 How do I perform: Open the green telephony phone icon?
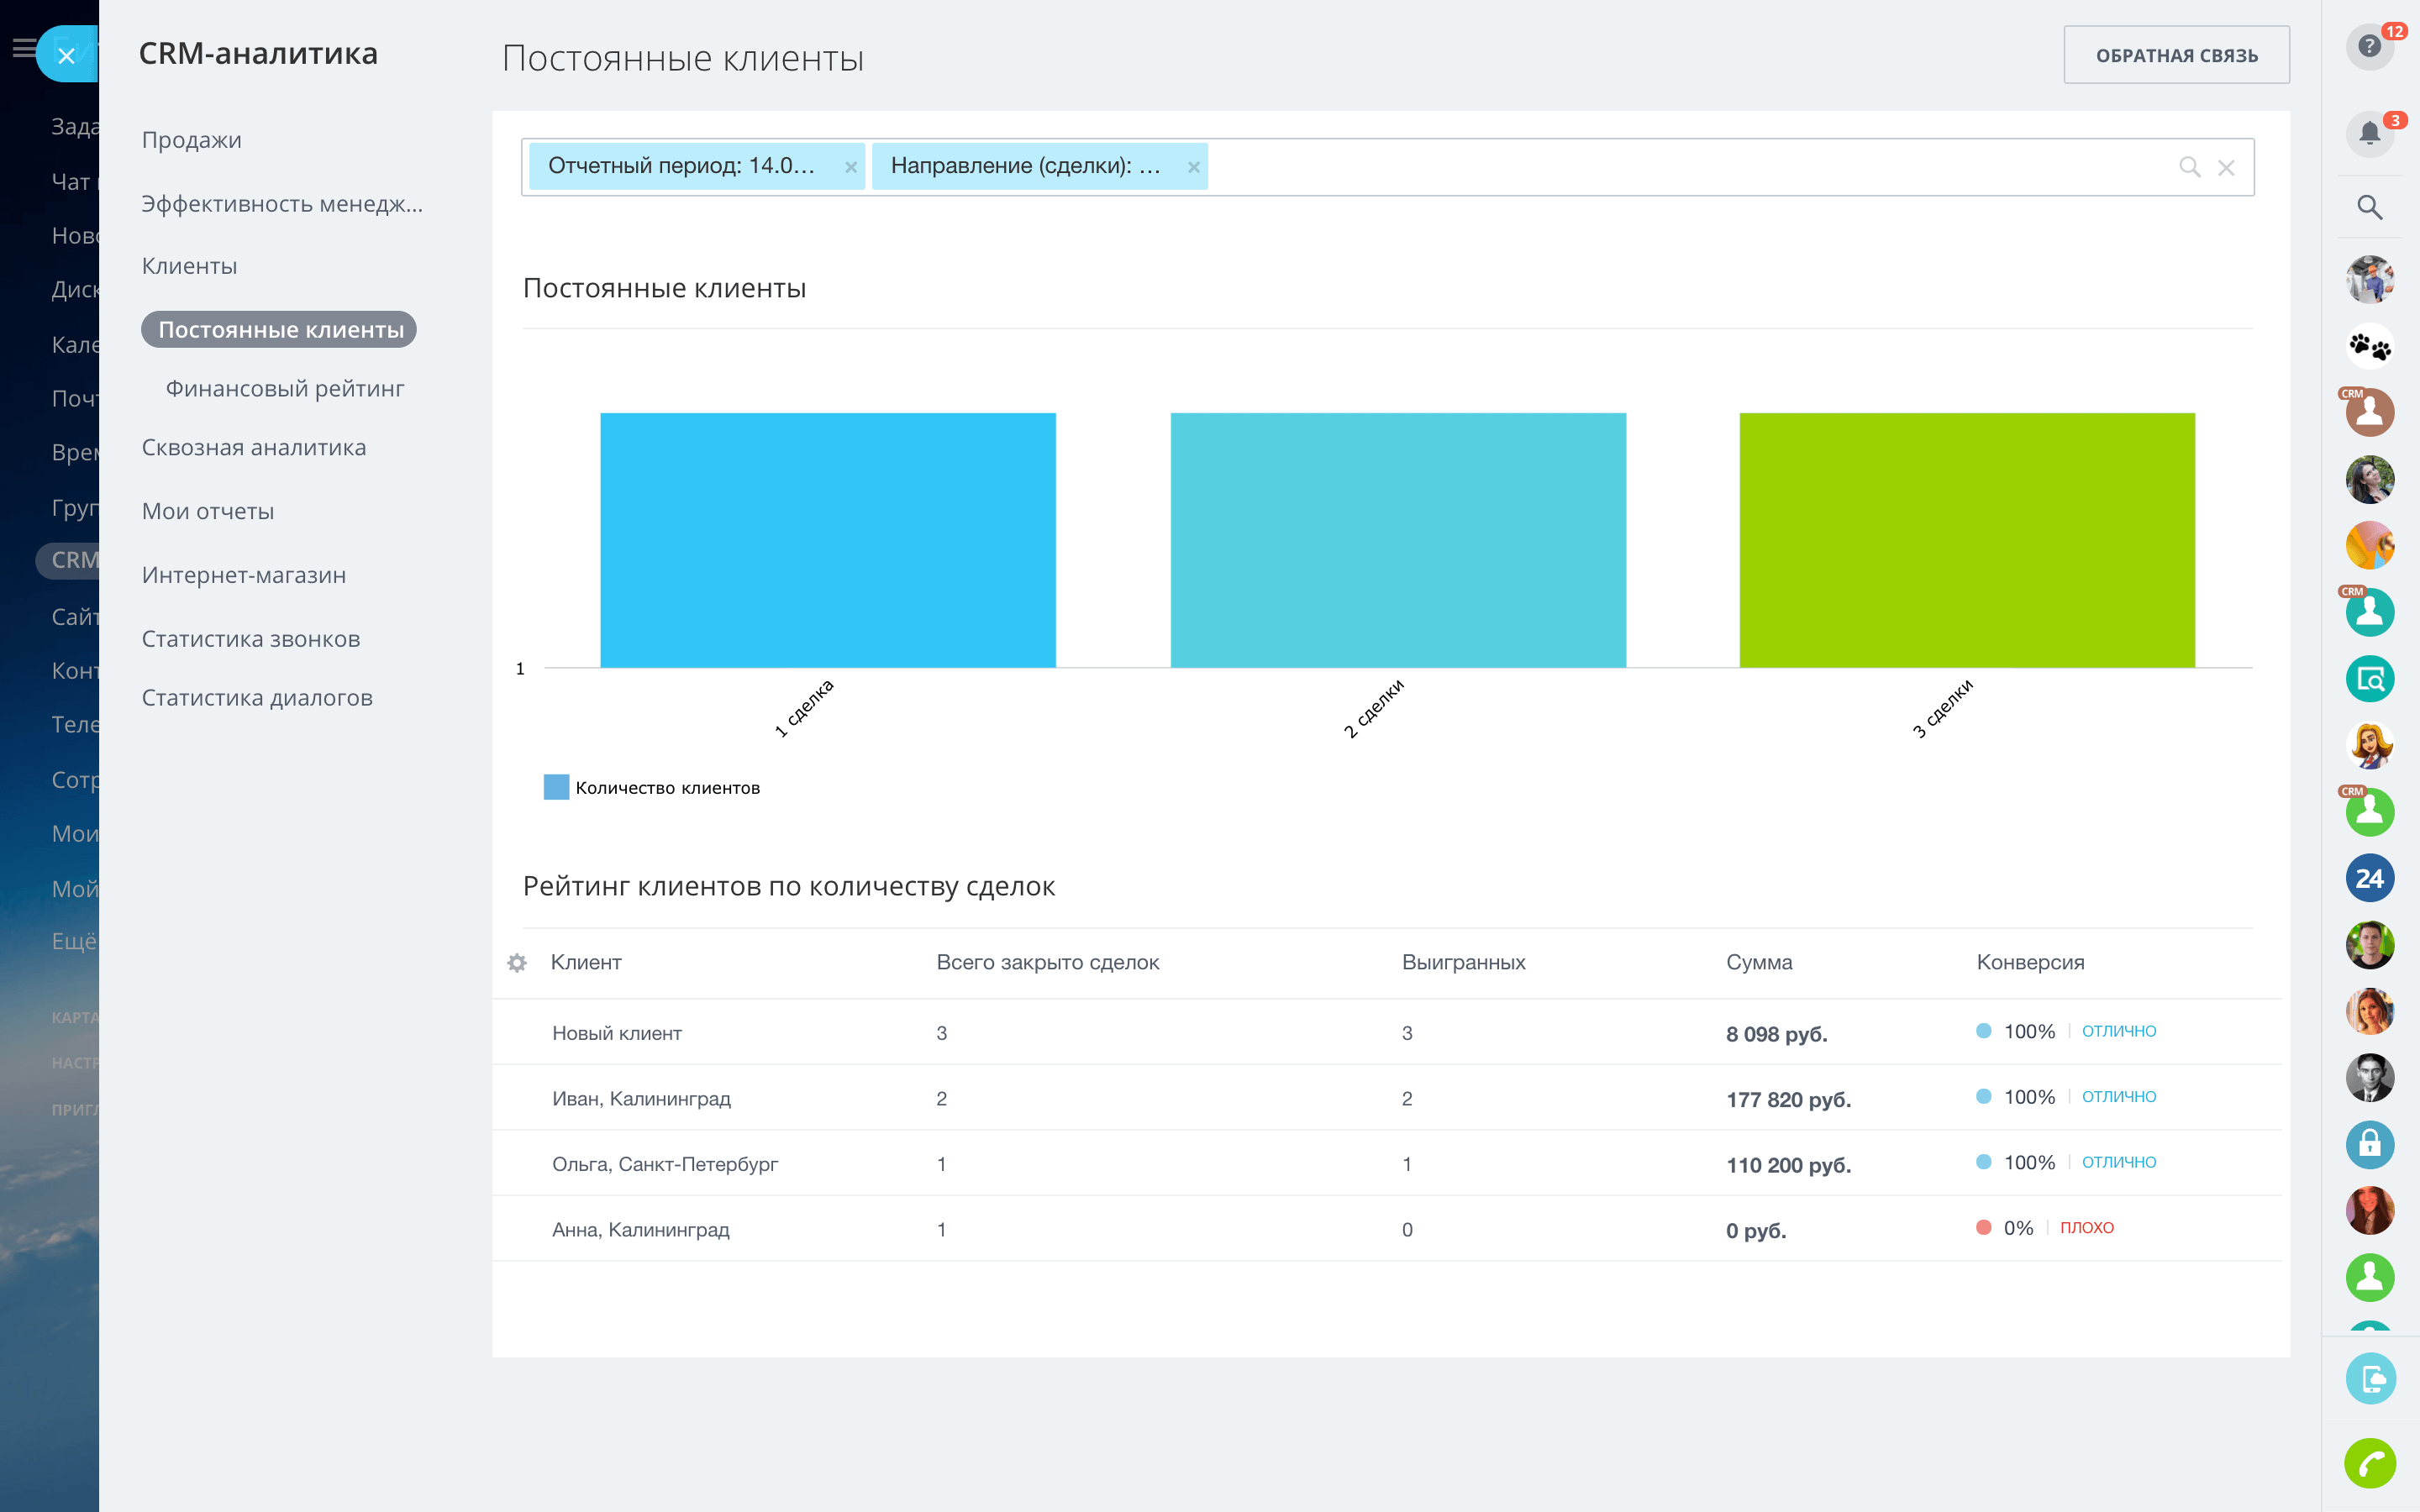point(2370,1464)
